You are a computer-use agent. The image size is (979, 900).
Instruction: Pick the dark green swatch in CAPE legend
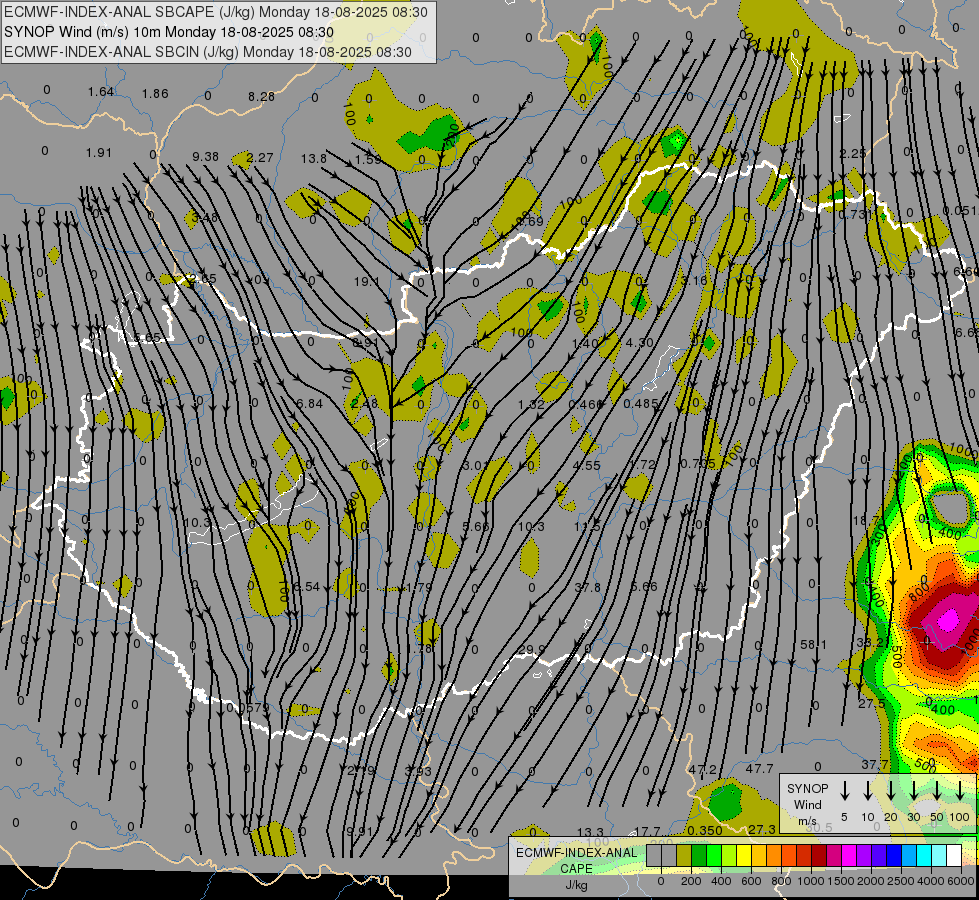tap(699, 856)
